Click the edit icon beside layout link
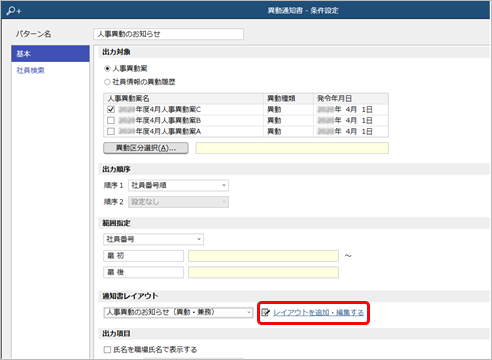492x360 pixels. point(265,312)
